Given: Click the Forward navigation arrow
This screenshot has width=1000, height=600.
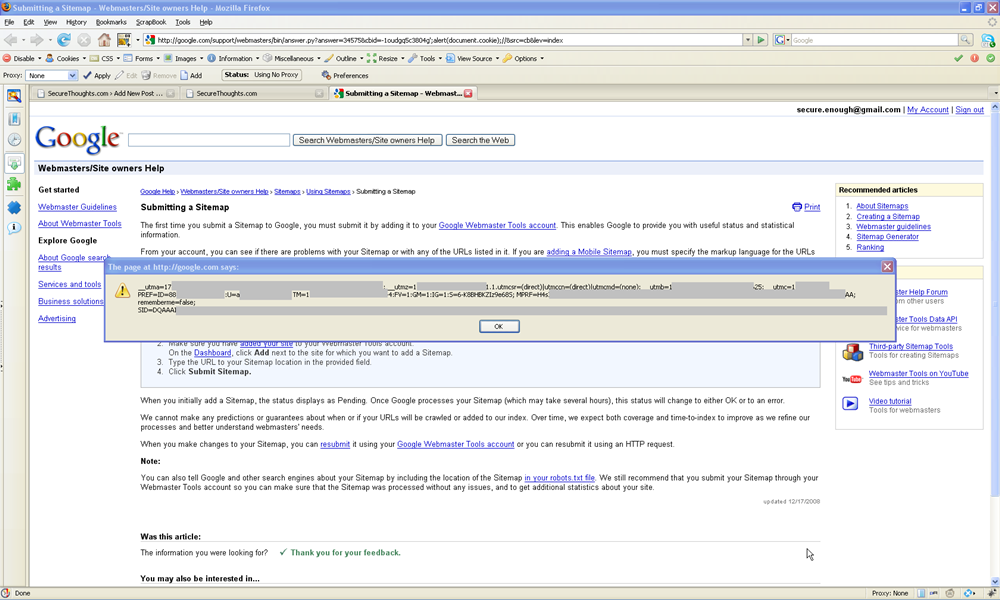Looking at the screenshot, I should (36, 40).
